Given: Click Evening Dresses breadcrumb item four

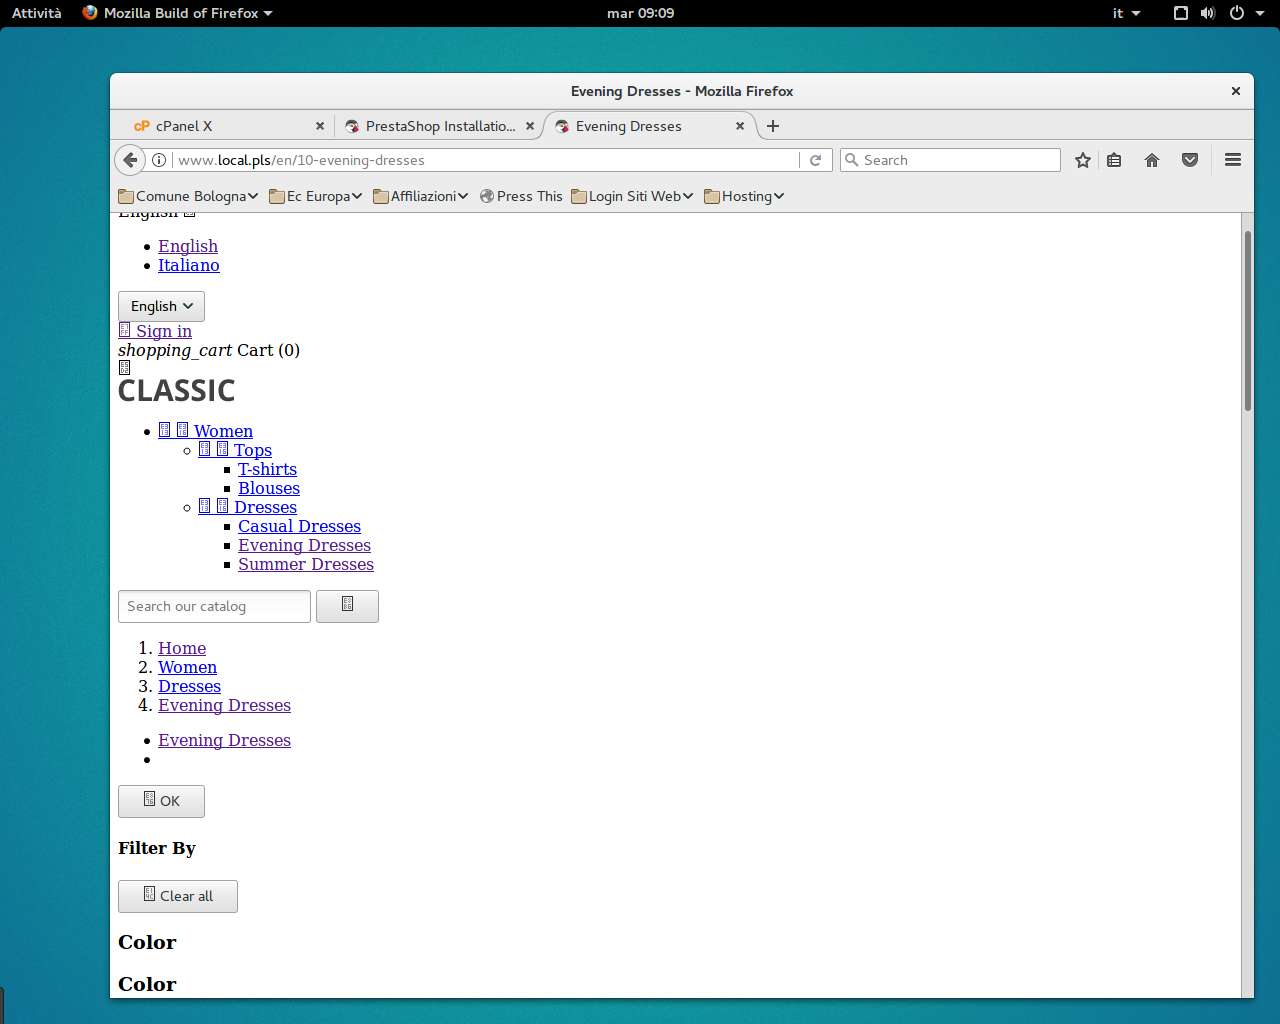Looking at the screenshot, I should tap(224, 705).
